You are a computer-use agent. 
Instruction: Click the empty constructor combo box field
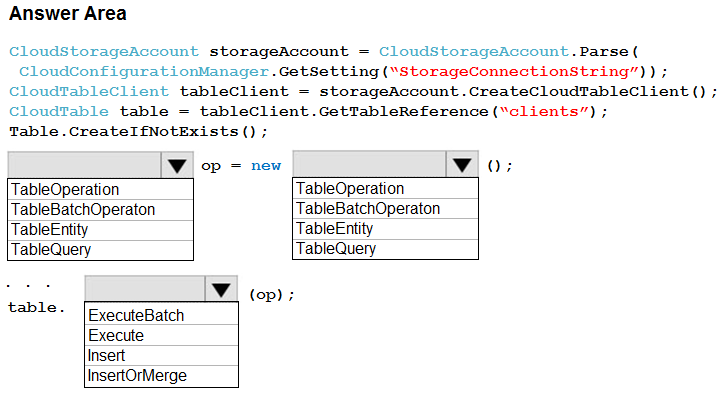[370, 164]
